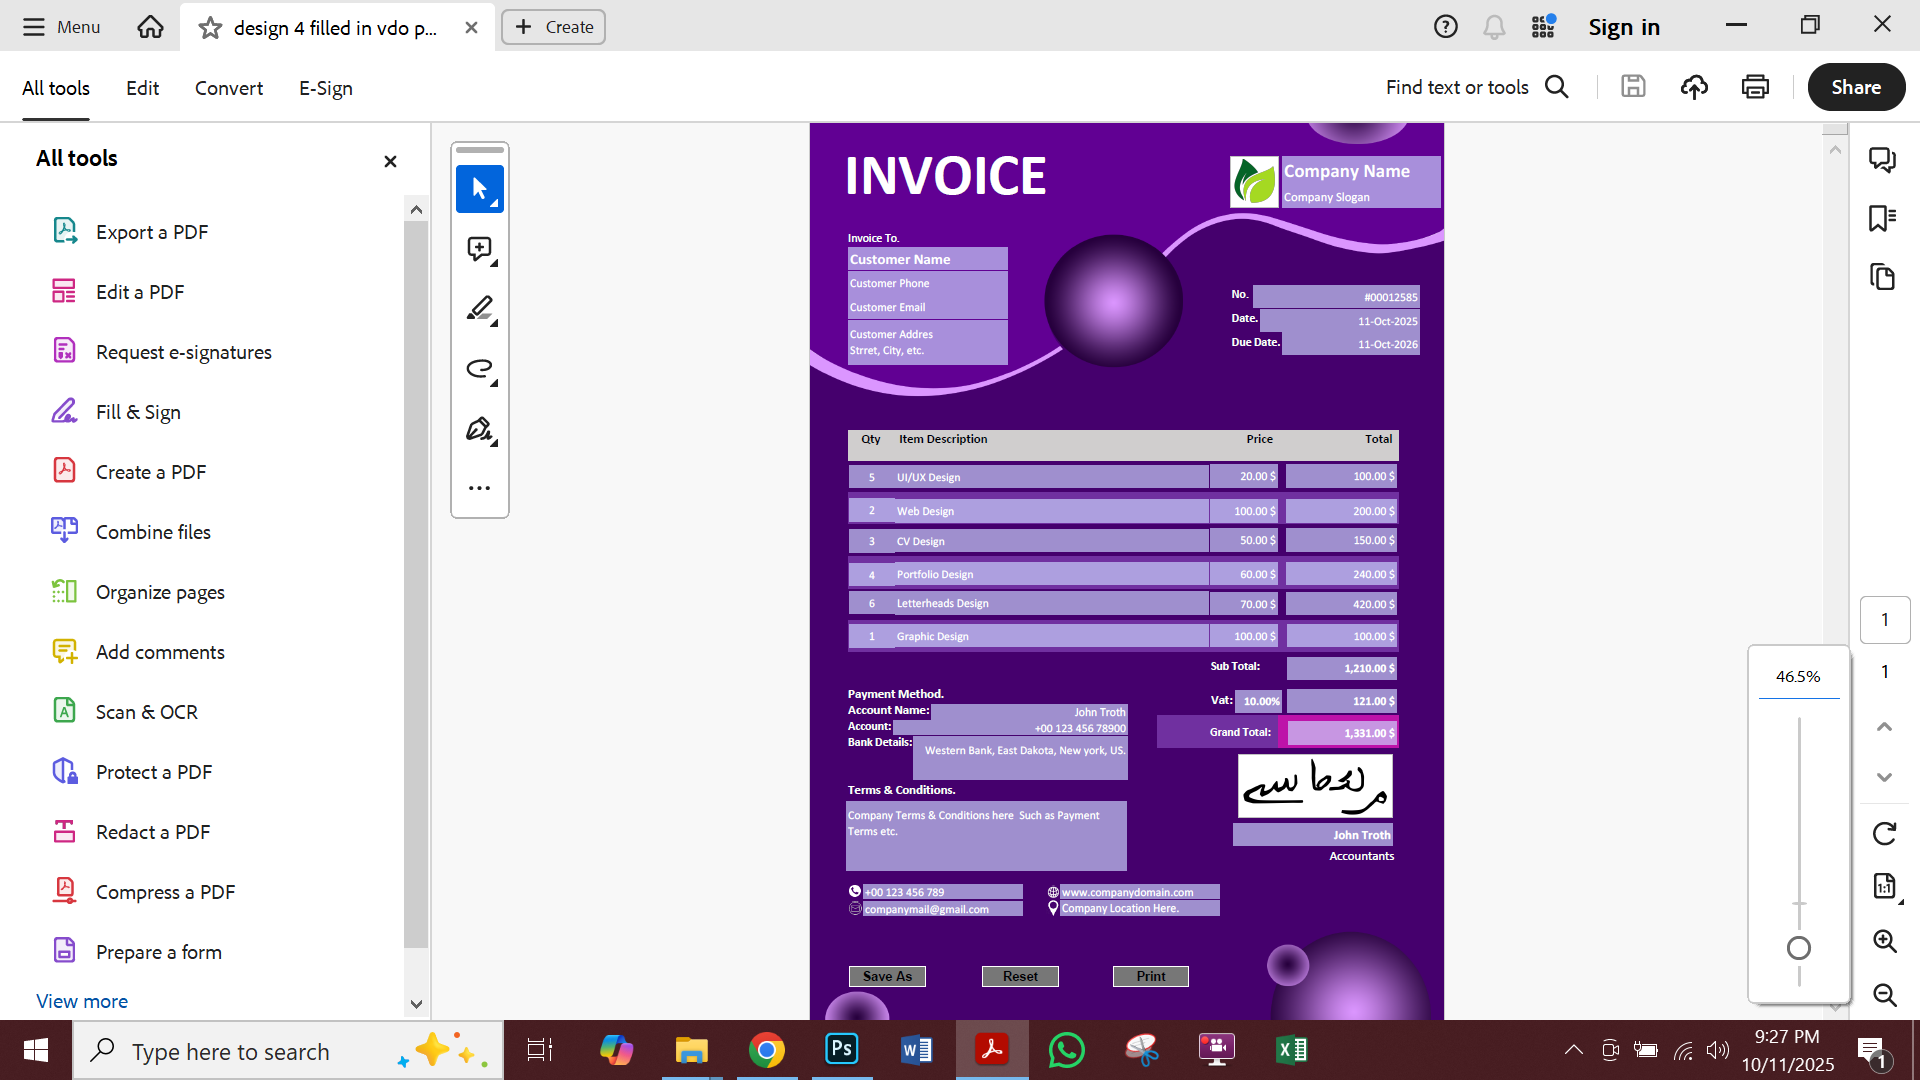Click the zoom in magnifier
1920x1080 pixels.
click(1884, 941)
